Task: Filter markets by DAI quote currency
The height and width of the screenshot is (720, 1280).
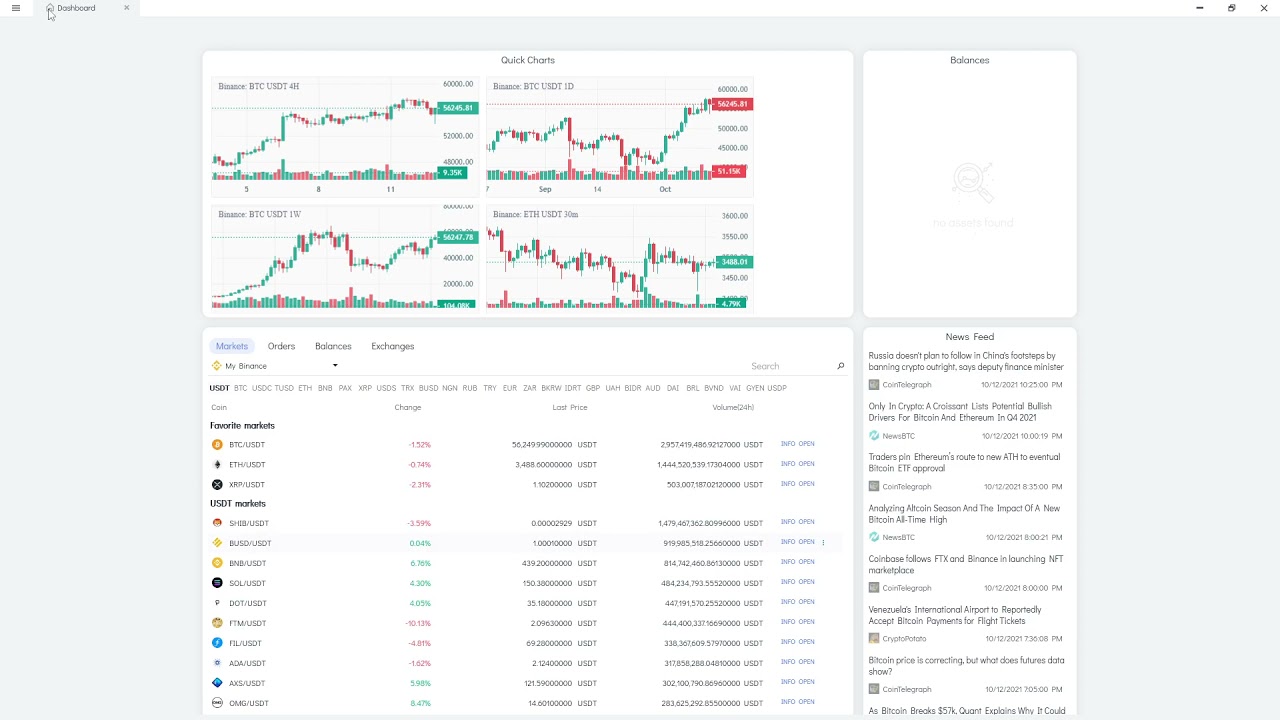Action: [673, 388]
